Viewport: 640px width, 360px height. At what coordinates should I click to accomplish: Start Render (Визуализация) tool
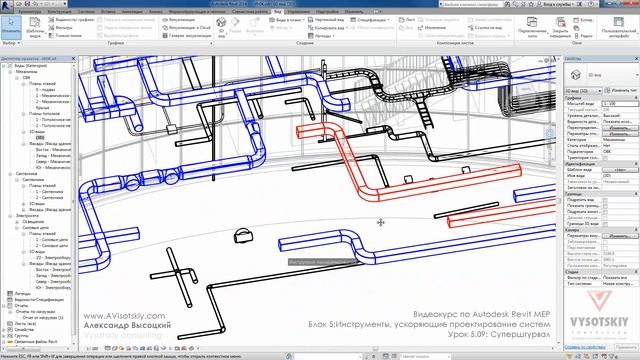click(179, 20)
